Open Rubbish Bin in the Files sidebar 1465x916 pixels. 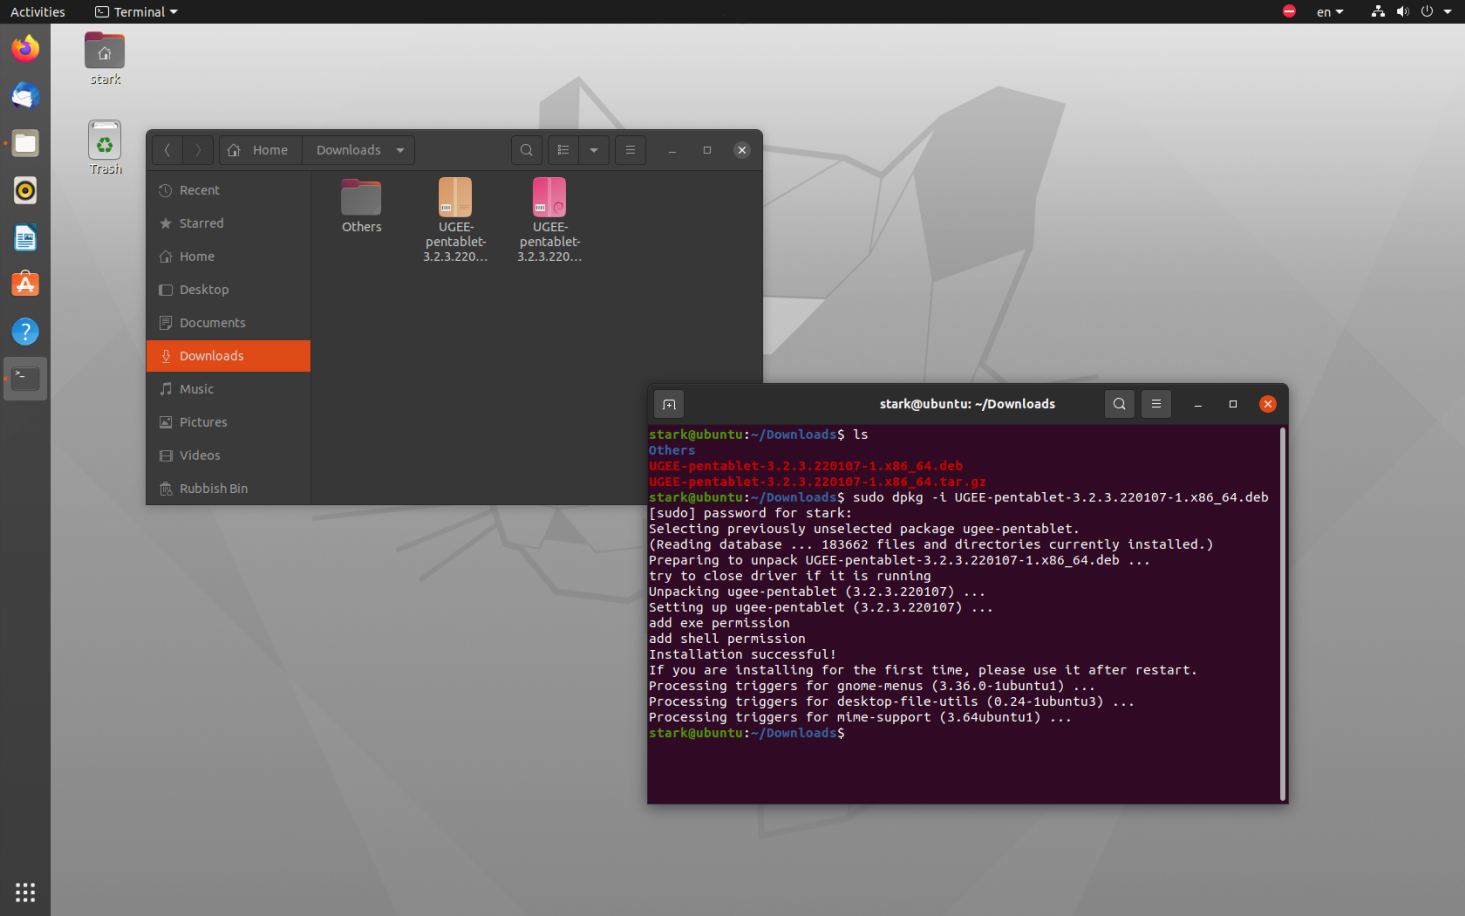pos(229,488)
